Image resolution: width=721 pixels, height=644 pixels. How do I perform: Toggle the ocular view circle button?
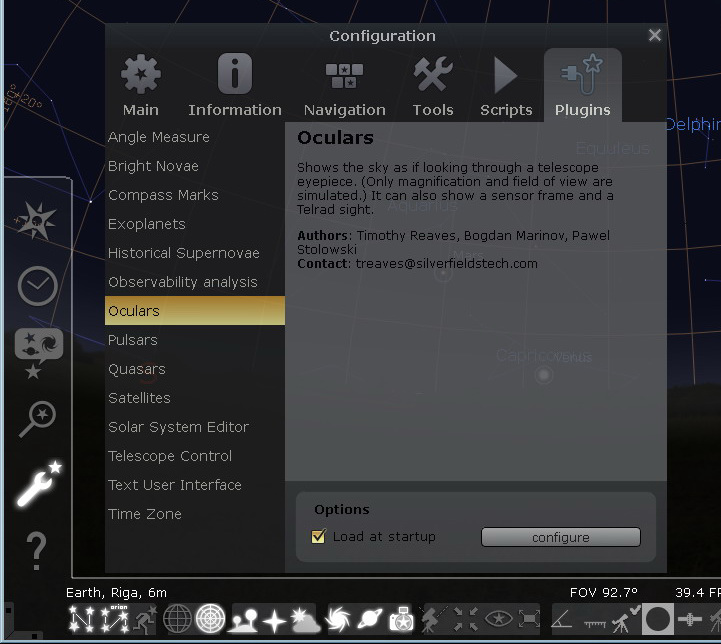pyautogui.click(x=658, y=620)
